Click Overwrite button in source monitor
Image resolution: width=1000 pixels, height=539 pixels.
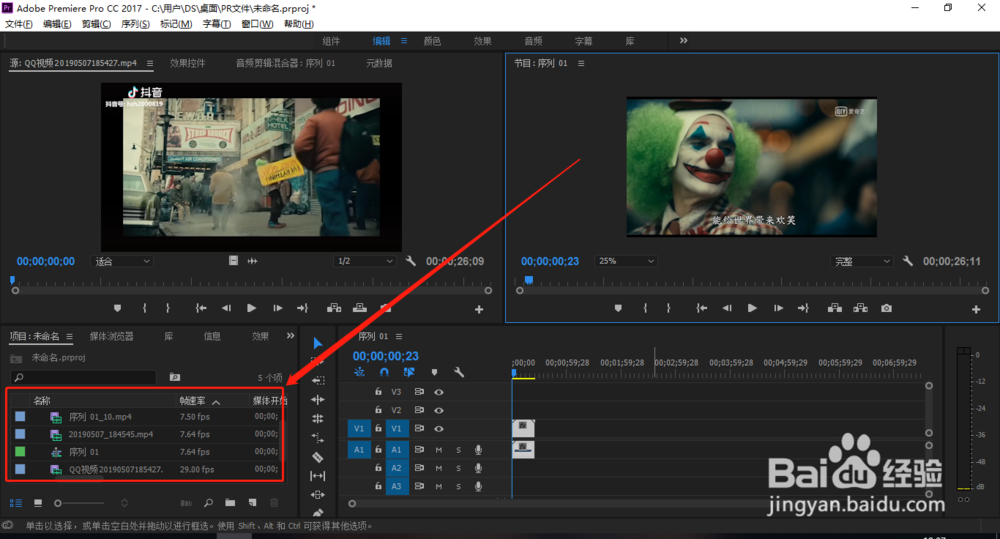click(x=360, y=308)
